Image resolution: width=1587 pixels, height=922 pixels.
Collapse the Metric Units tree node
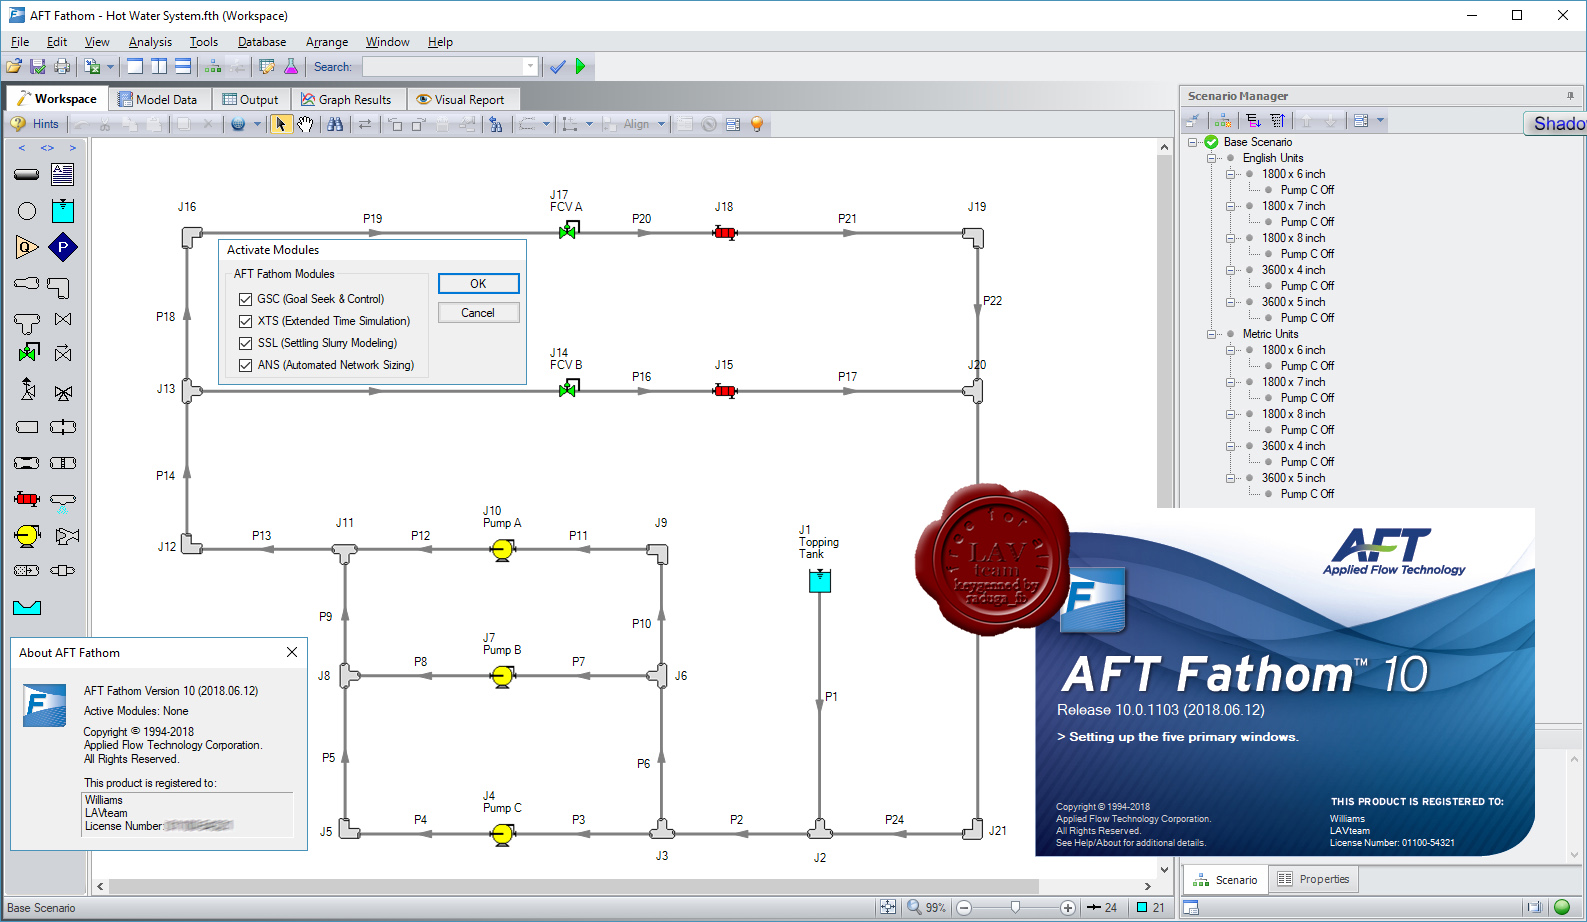[1212, 334]
